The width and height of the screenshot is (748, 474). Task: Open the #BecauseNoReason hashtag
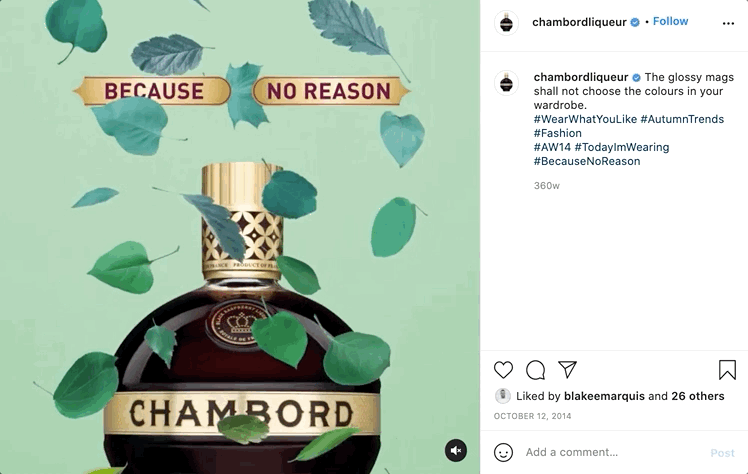pos(587,161)
